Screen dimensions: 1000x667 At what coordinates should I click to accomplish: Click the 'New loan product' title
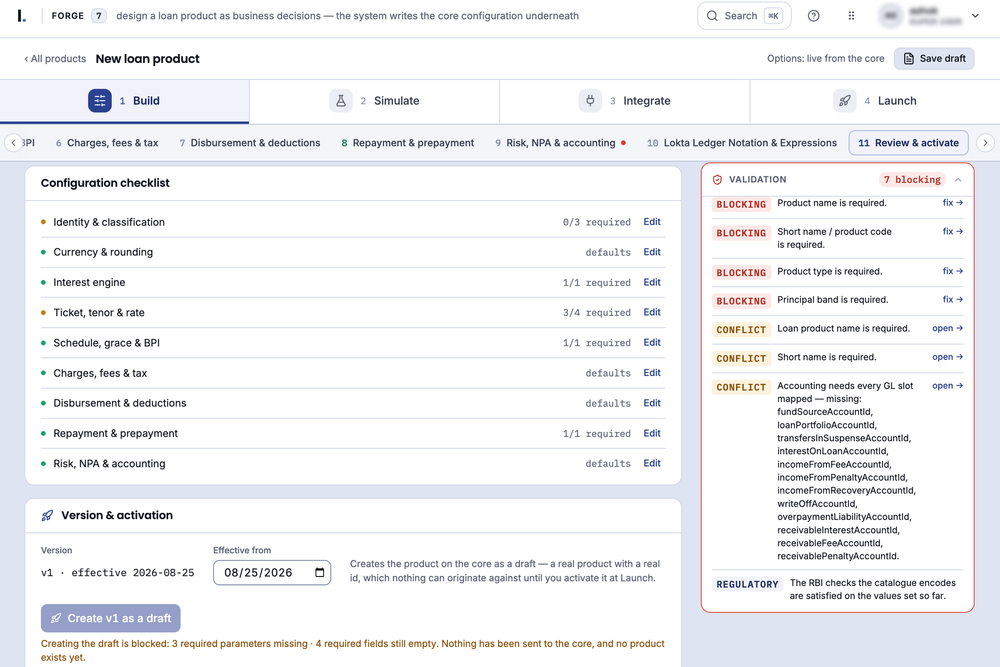click(x=147, y=59)
